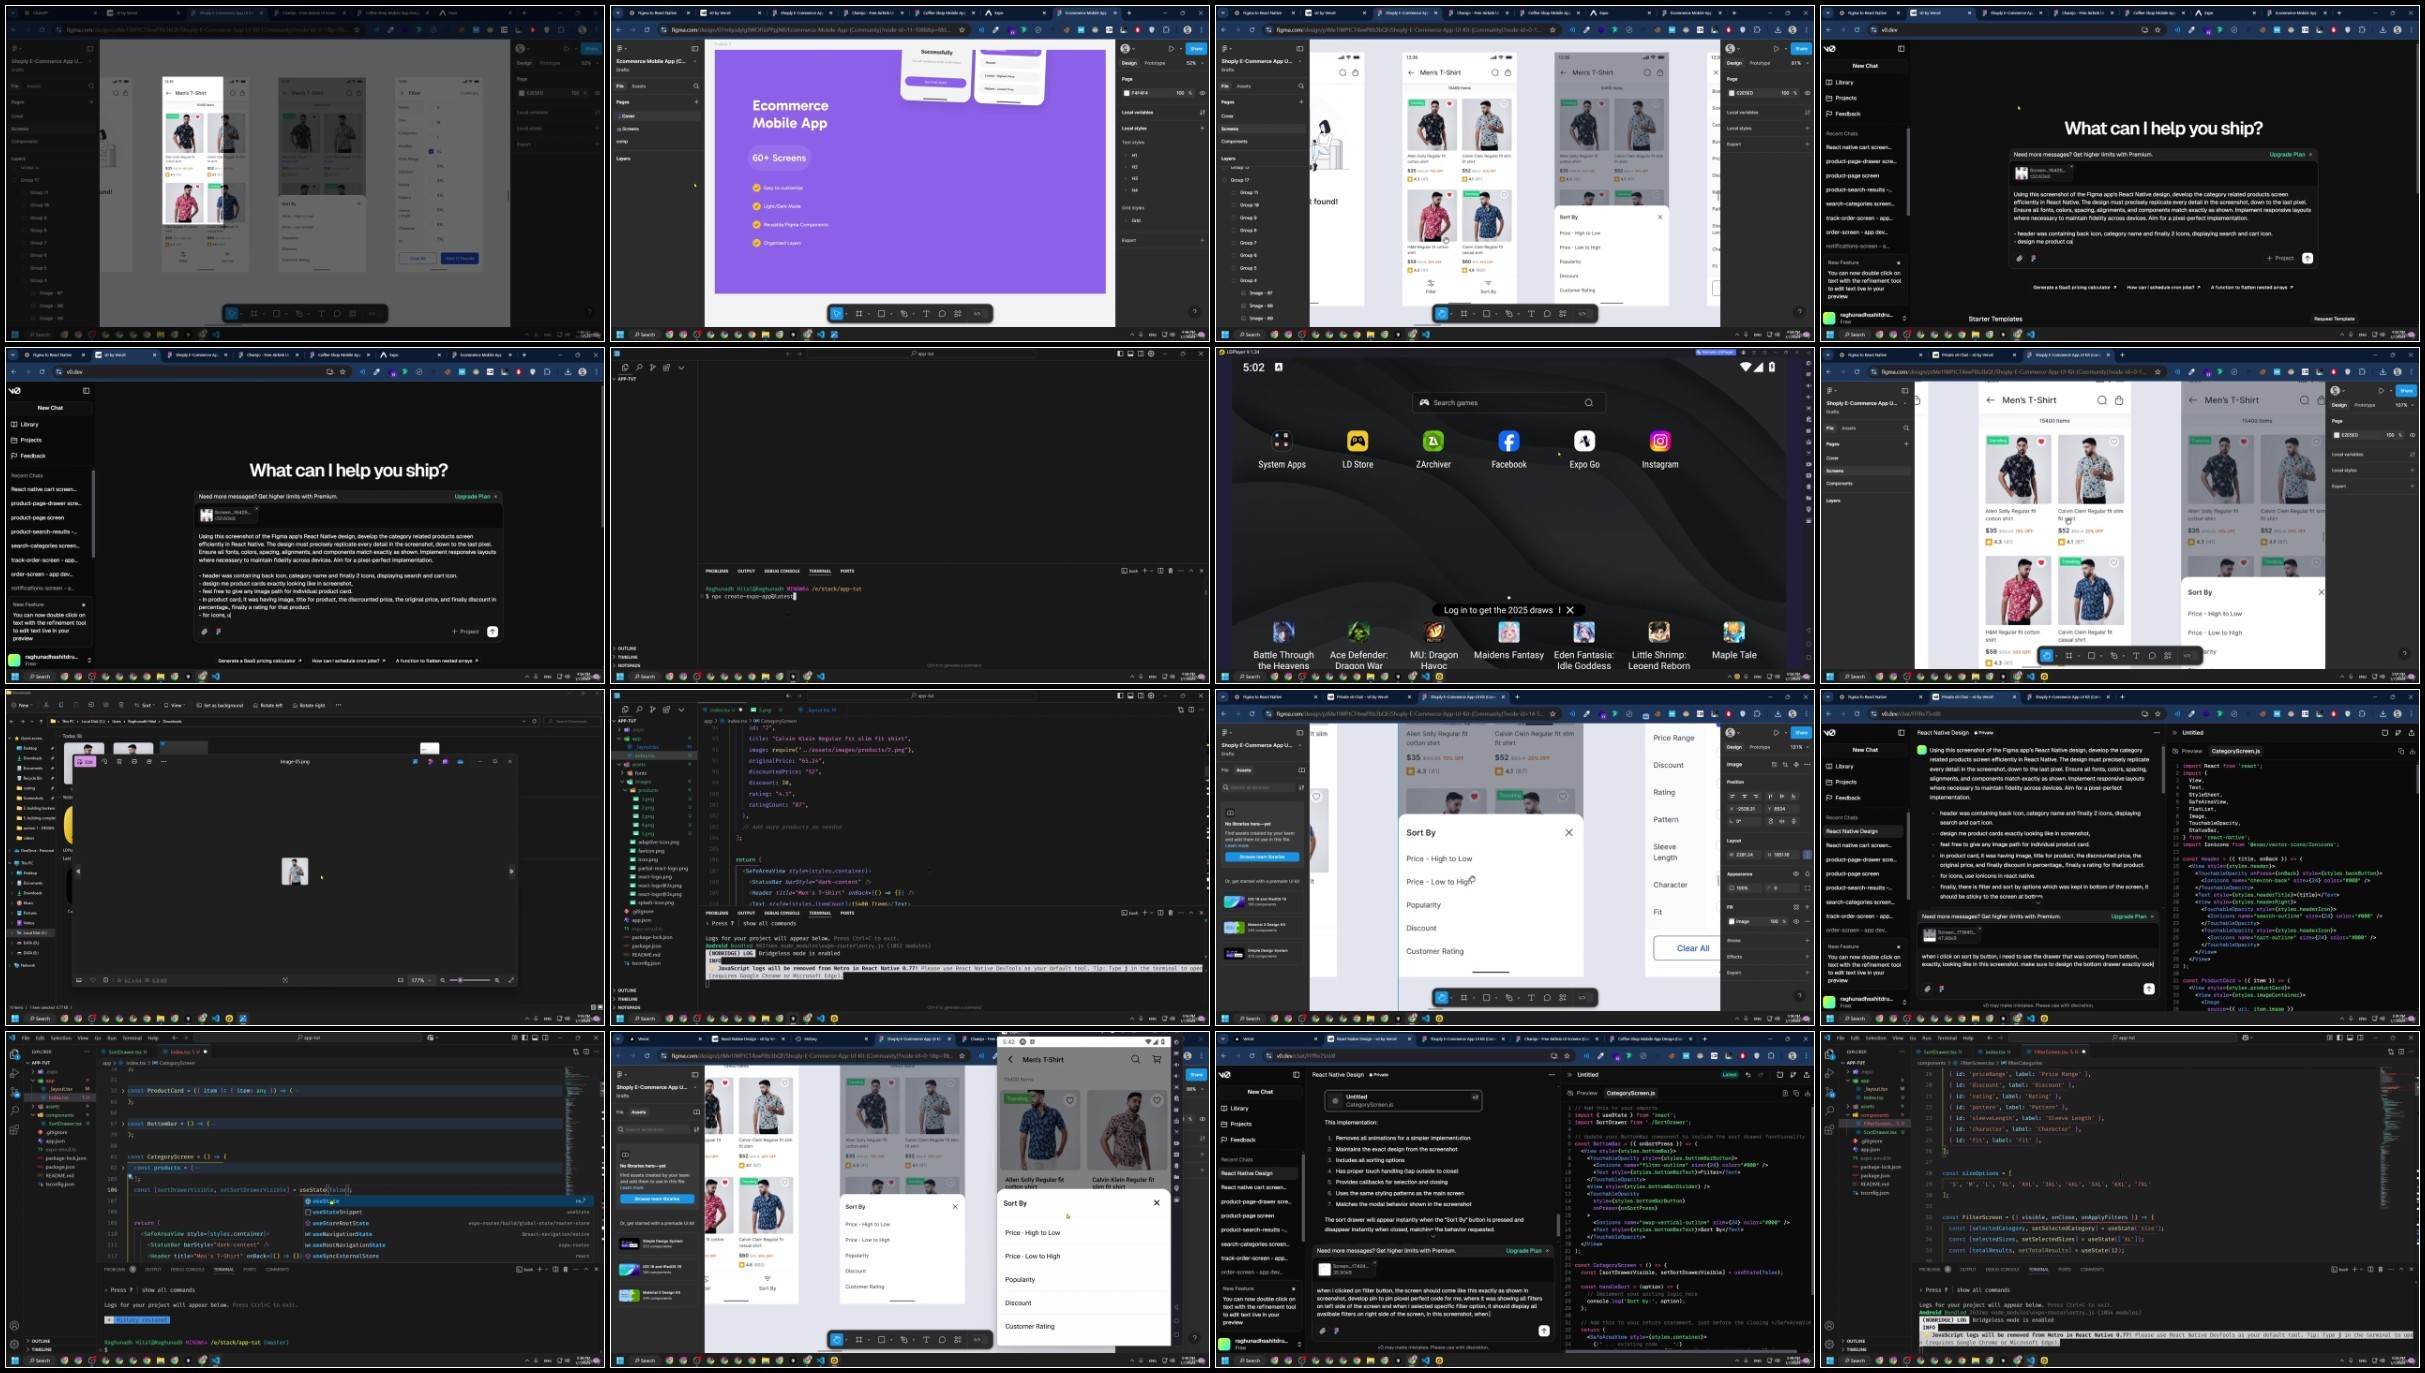Select Recycle Bin in File Explorer quick access
This screenshot has height=1373, width=2425.
[x=32, y=778]
